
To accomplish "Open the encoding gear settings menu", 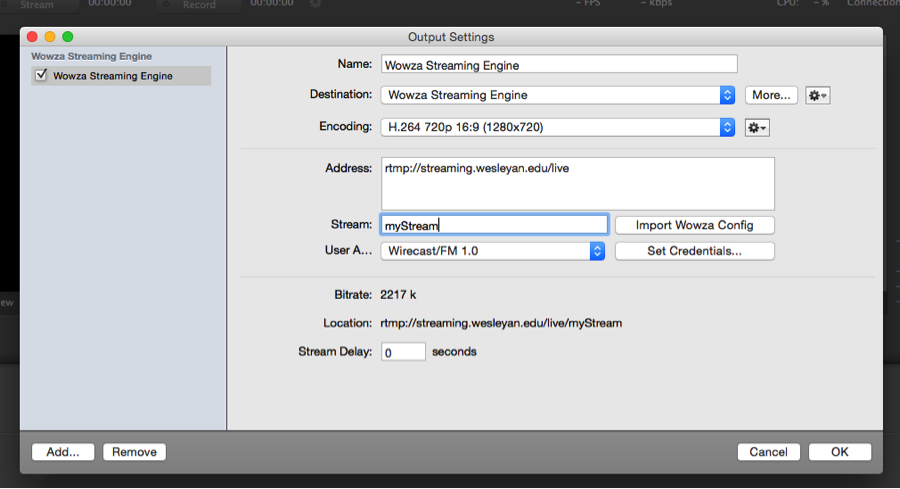I will point(757,127).
